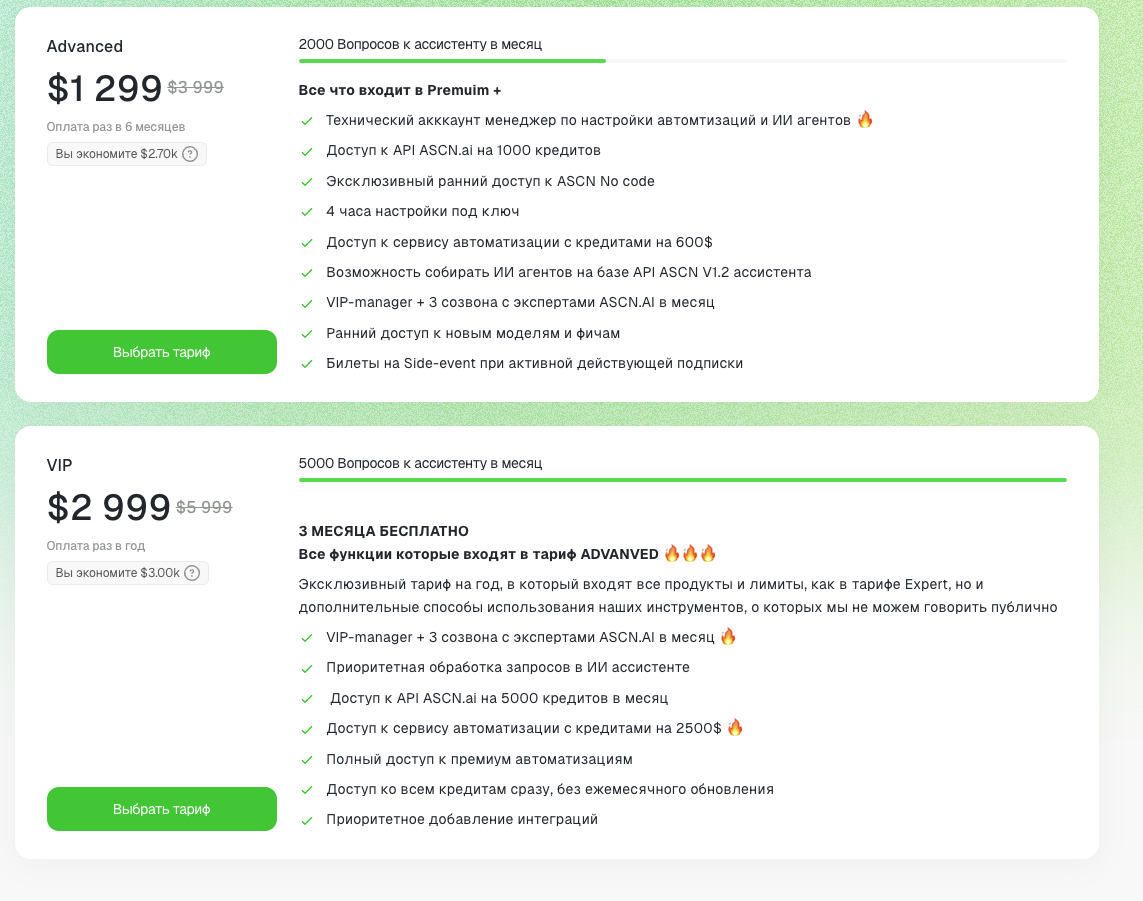1143x901 pixels.
Task: Click the "VIP" plan title
Action: (x=59, y=465)
